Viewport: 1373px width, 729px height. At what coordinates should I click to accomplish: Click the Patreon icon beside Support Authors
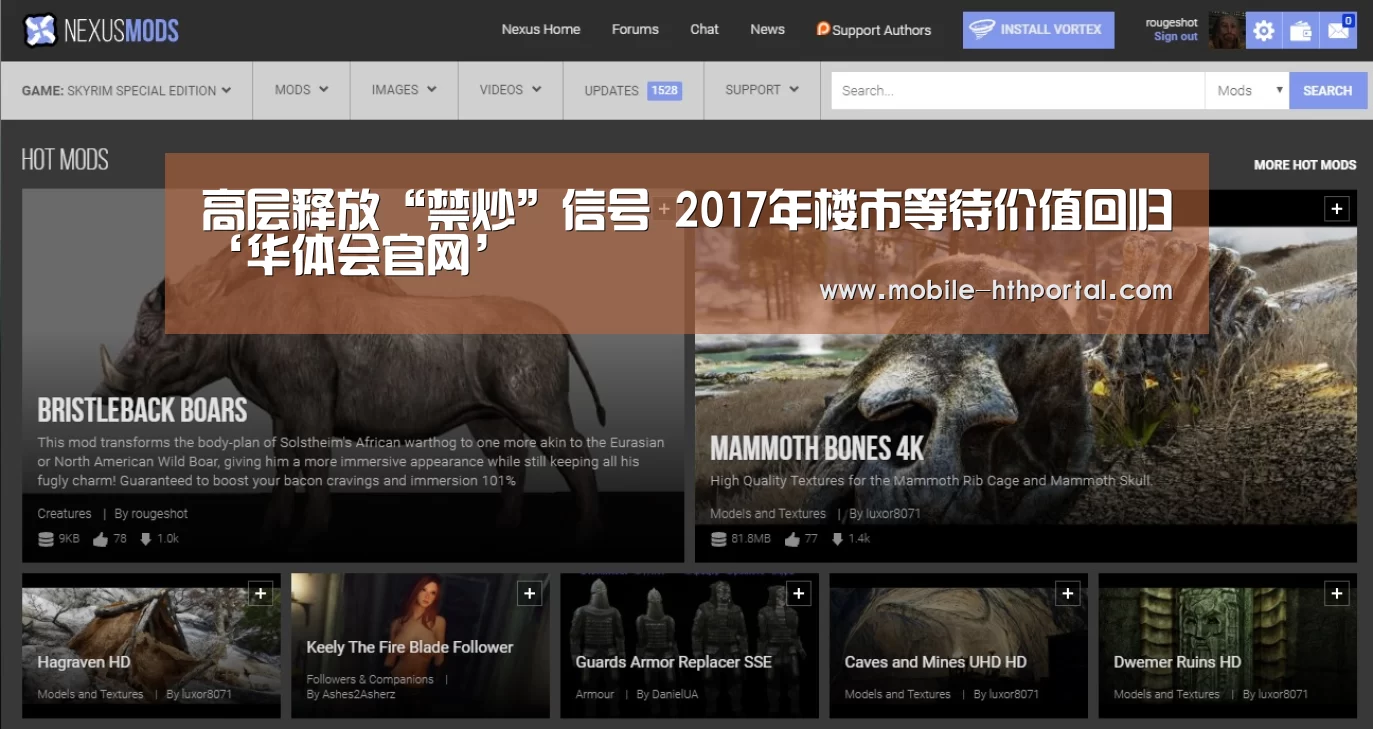(823, 29)
